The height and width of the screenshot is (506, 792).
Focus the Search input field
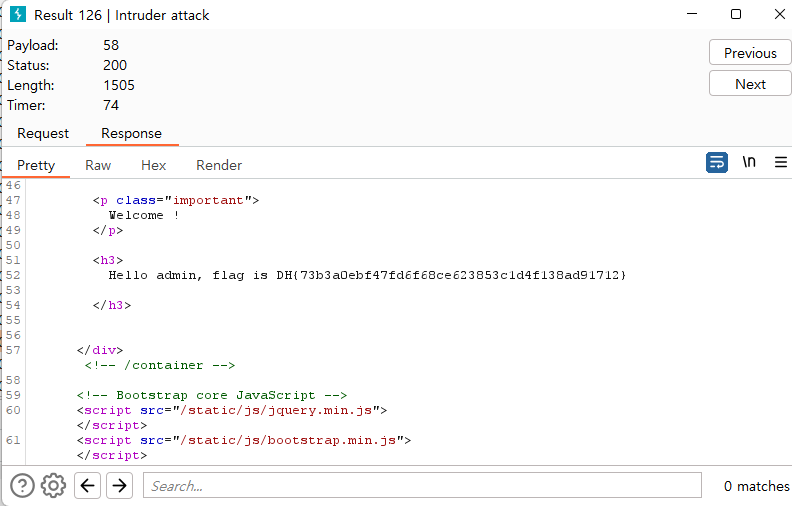(x=422, y=486)
